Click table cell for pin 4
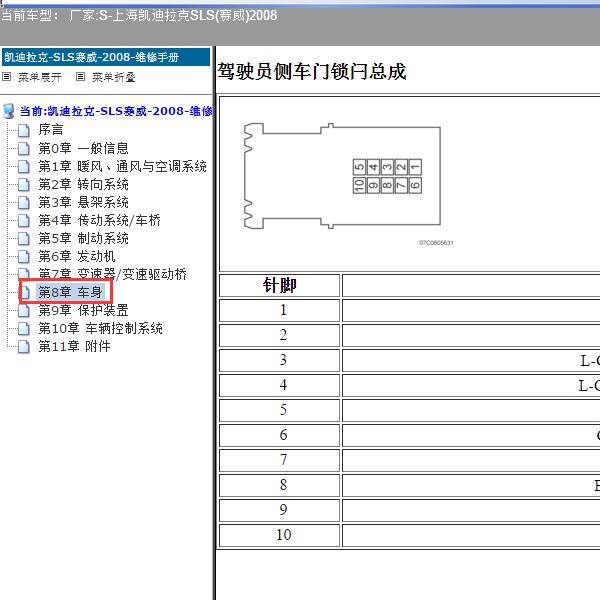Screen dimensions: 600x600 point(279,385)
